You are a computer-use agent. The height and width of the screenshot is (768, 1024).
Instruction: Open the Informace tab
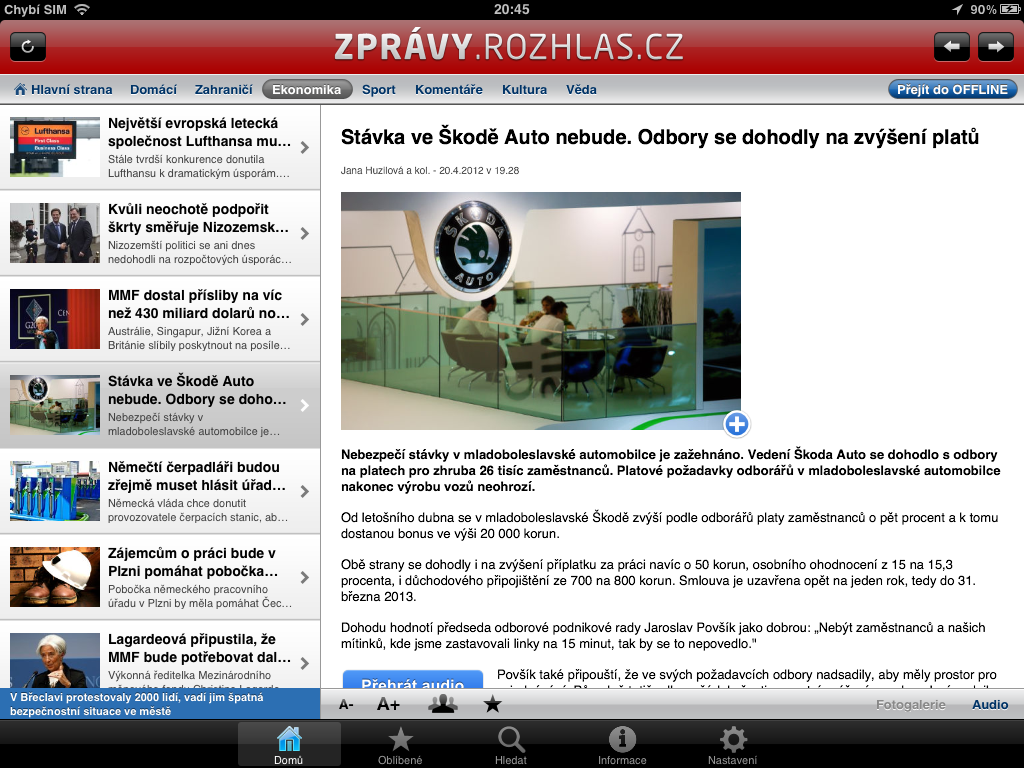(622, 744)
